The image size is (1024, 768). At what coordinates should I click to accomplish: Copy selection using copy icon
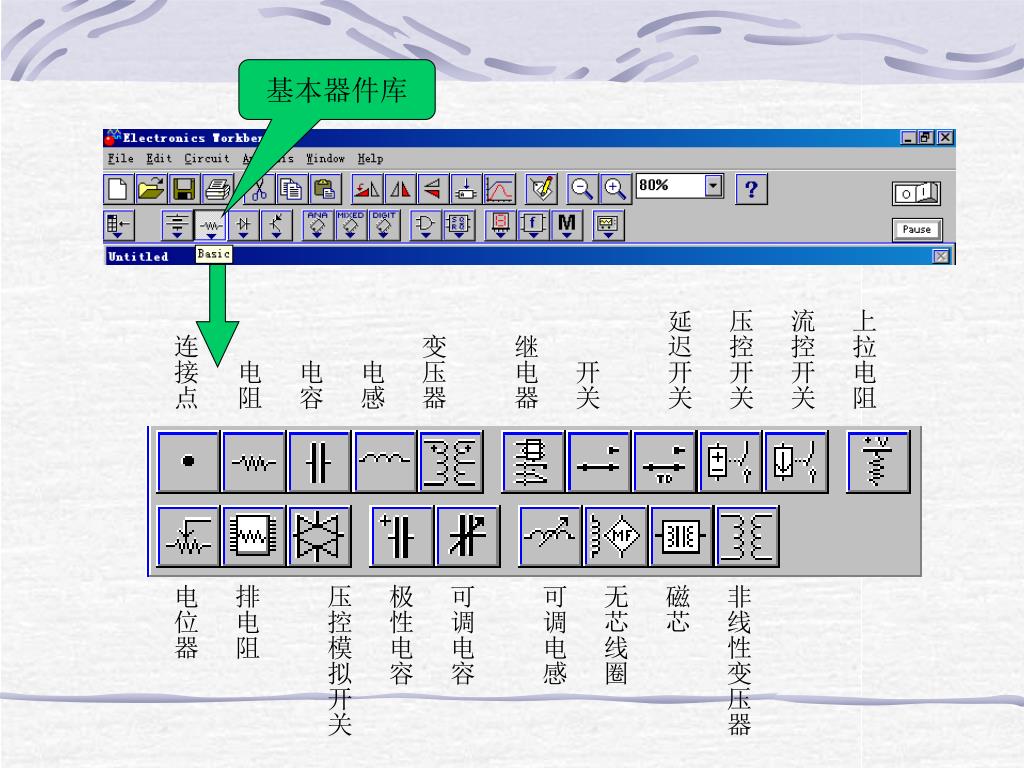pyautogui.click(x=291, y=189)
